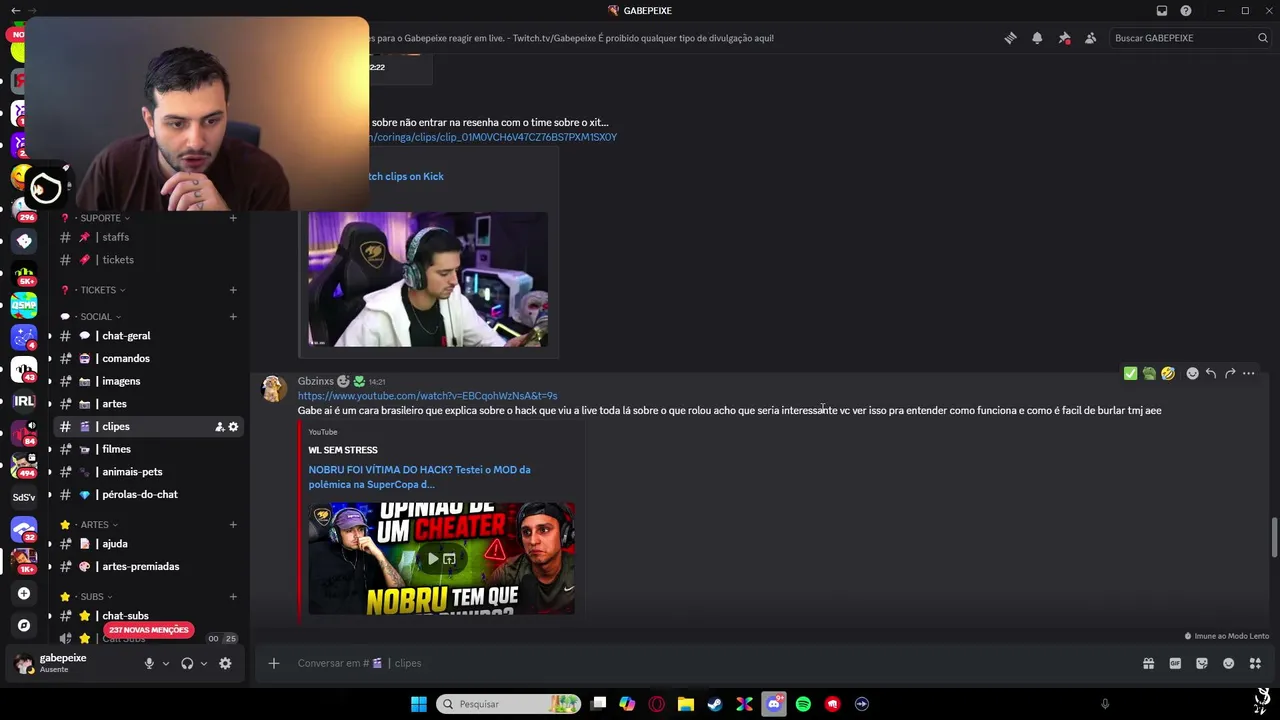Open the Windows Start menu
The height and width of the screenshot is (720, 1280).
419,704
